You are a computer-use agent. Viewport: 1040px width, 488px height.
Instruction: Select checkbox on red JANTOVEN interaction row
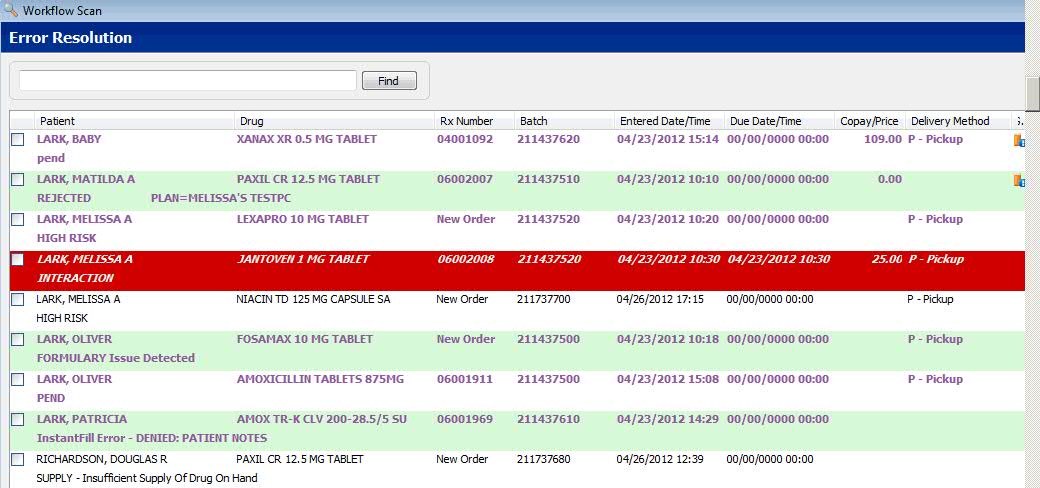point(18,260)
